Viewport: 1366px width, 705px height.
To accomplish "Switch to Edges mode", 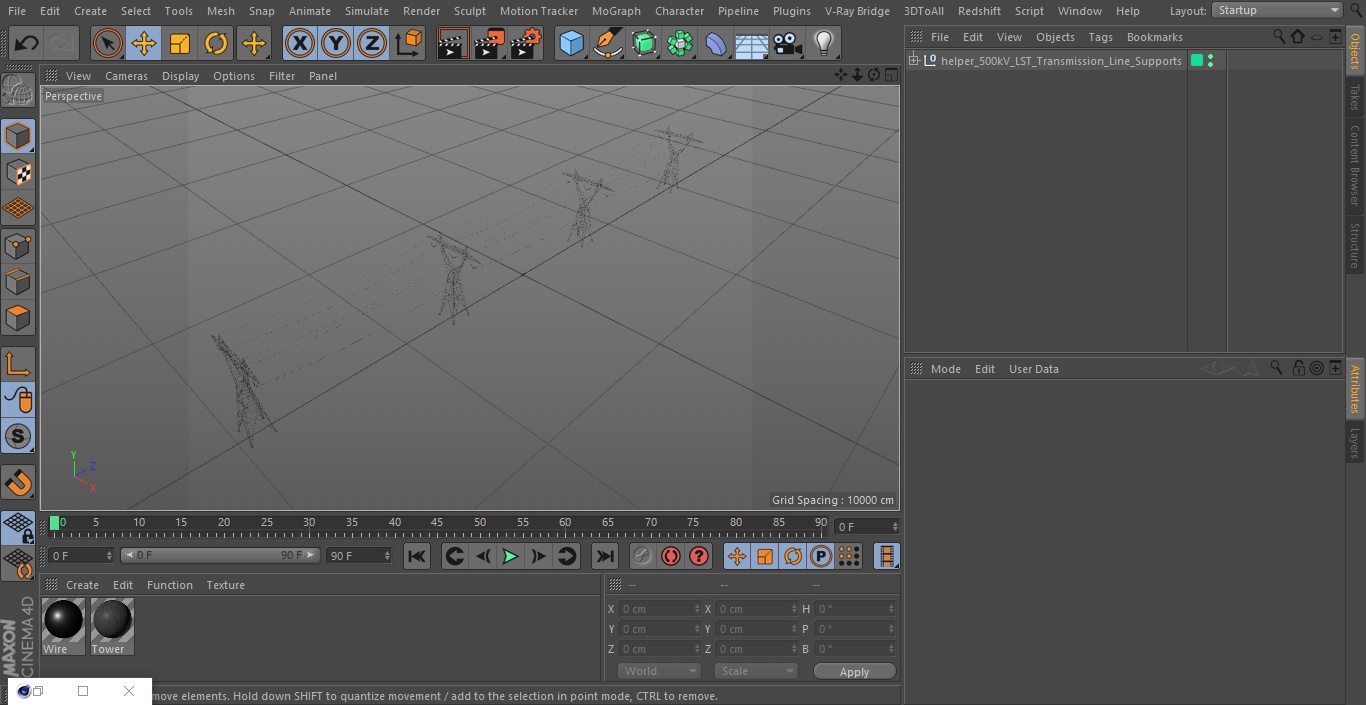I will click(18, 281).
